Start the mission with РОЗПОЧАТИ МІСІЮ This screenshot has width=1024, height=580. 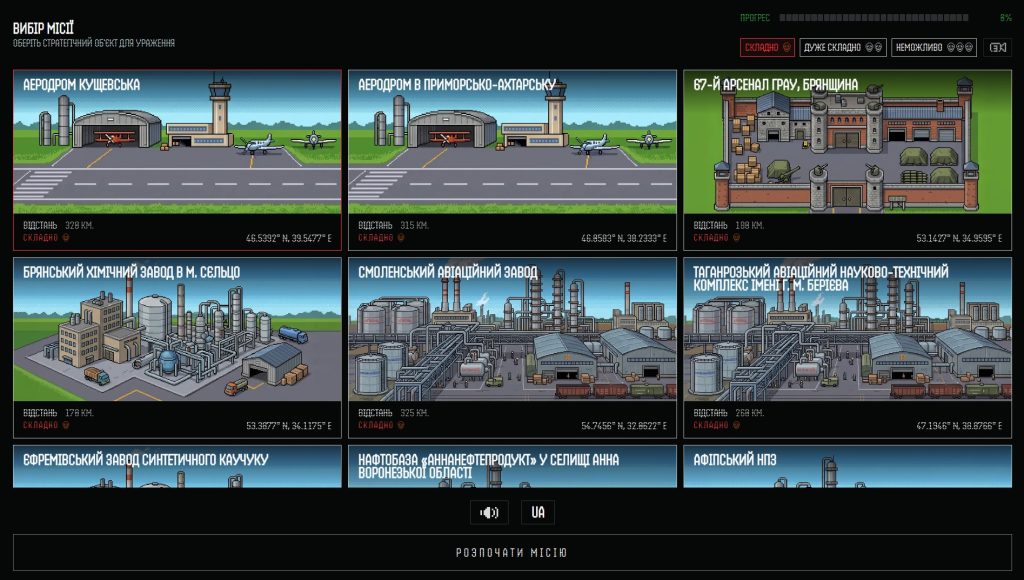512,553
